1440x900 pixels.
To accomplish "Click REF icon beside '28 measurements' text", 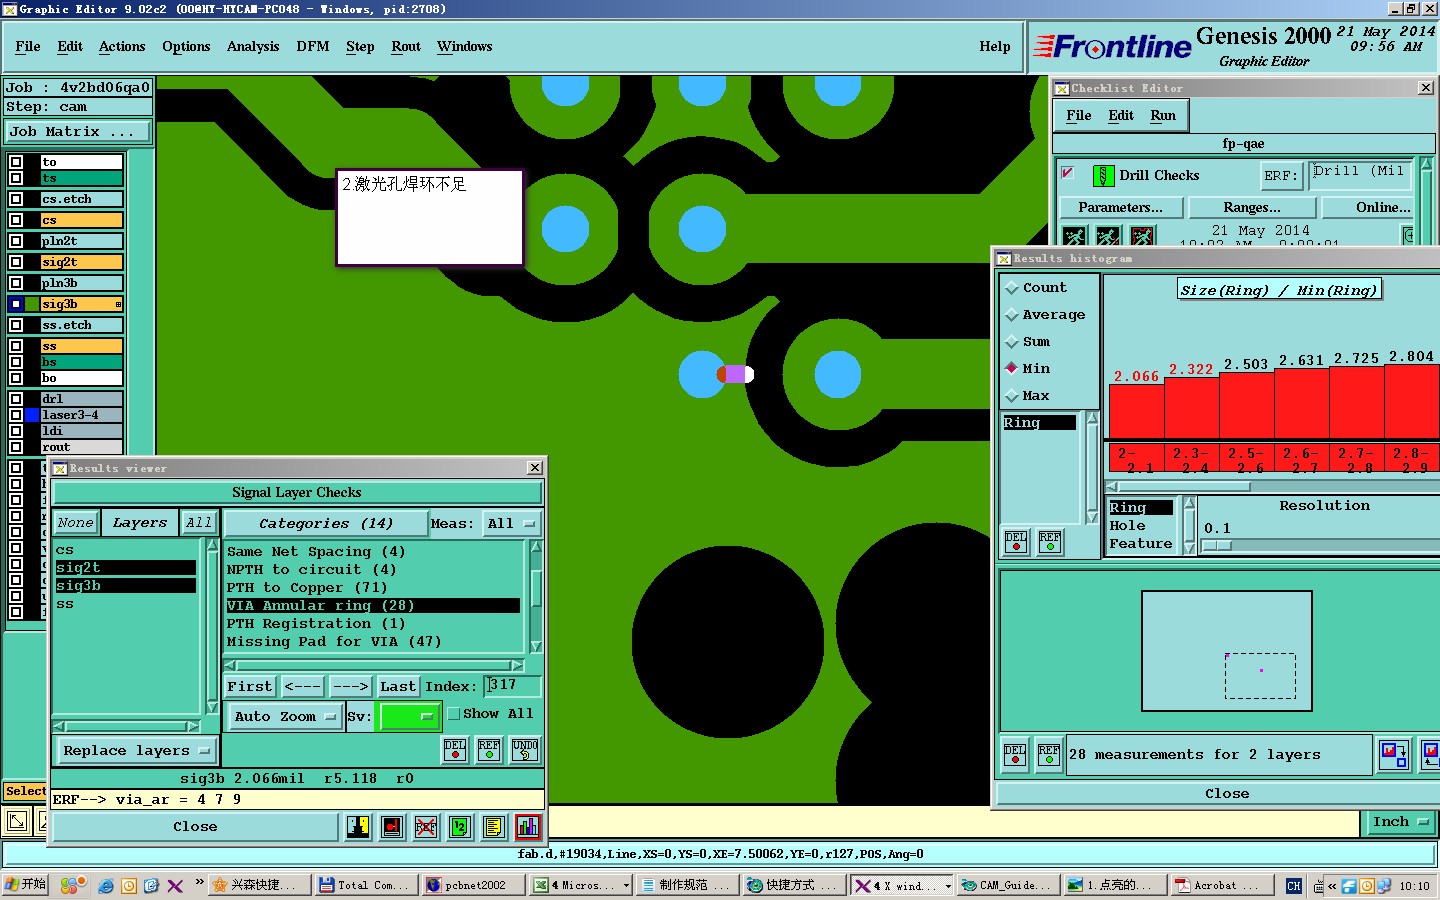I will click(1049, 755).
